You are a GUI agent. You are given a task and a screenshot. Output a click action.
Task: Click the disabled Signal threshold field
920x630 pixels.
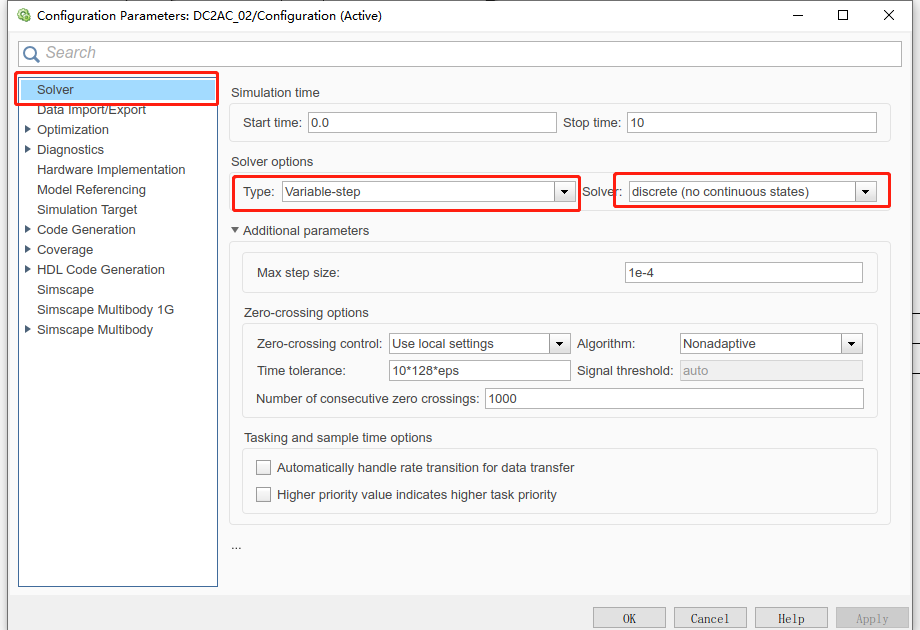point(771,371)
